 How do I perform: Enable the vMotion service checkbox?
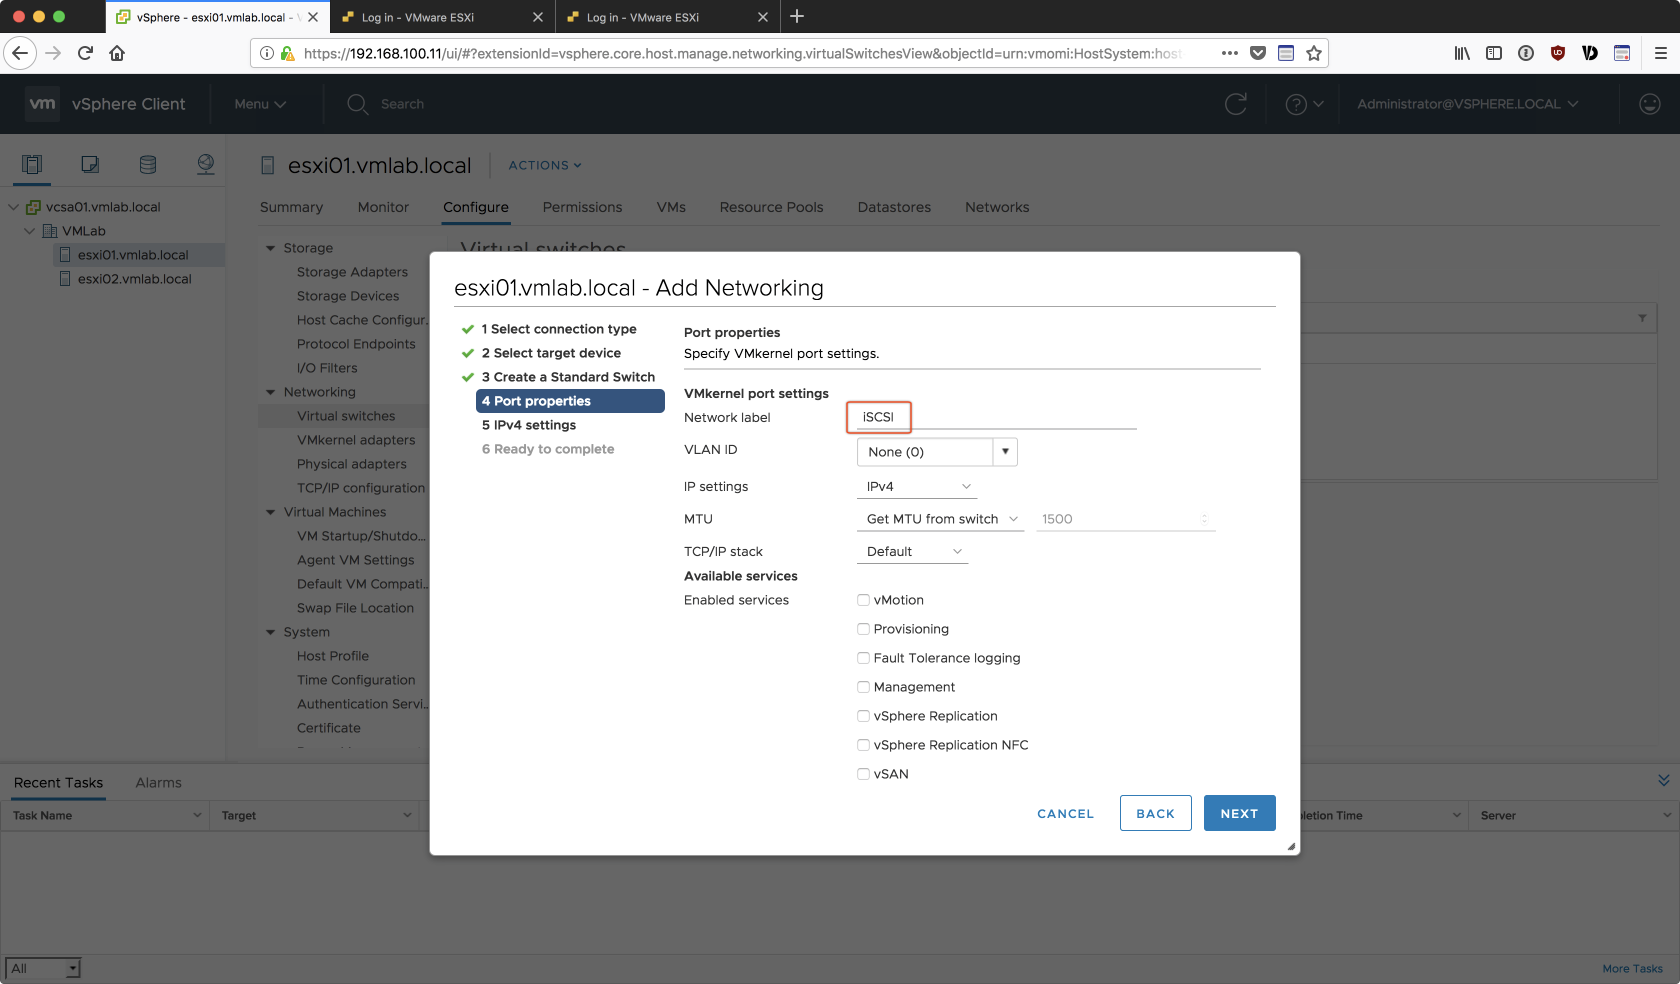tap(863, 600)
